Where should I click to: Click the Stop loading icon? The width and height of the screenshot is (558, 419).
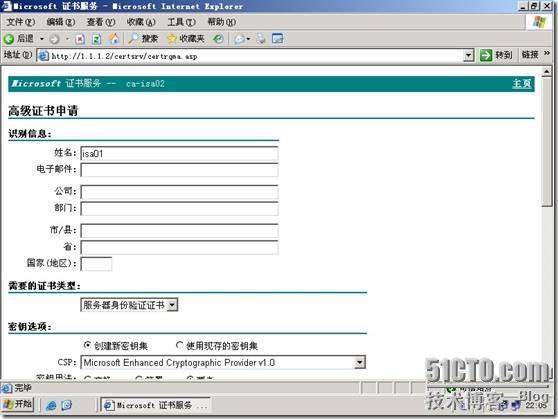[80, 39]
